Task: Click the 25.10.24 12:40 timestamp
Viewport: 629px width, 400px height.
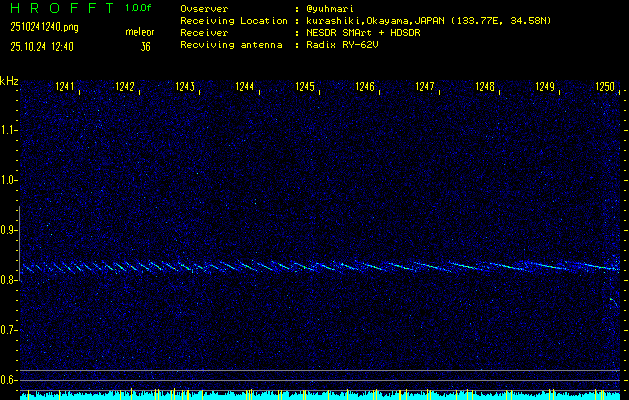Action: coord(43,46)
